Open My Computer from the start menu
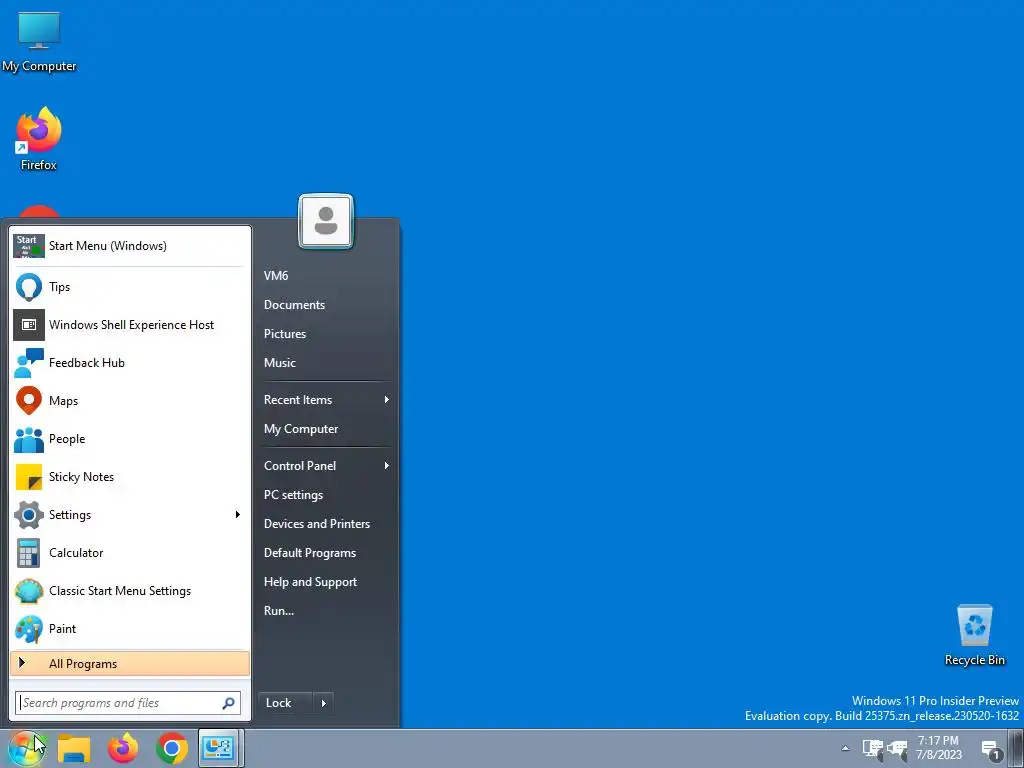Screen dimensions: 1024x768 [x=301, y=429]
